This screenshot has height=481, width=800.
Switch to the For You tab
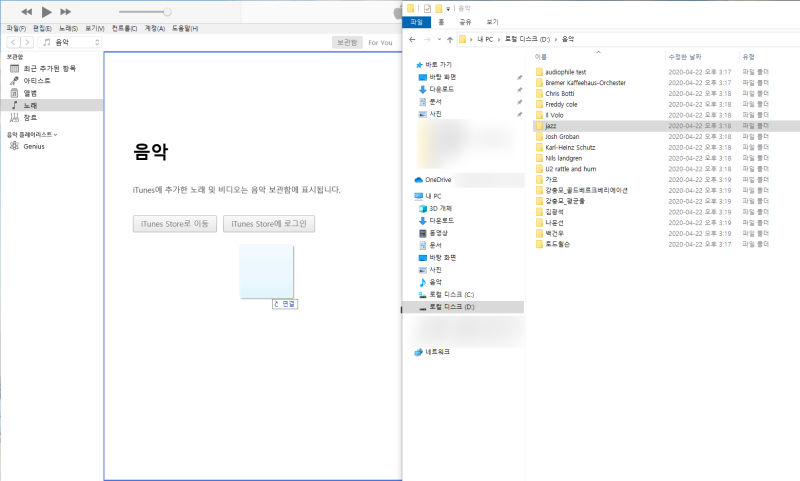[x=380, y=43]
